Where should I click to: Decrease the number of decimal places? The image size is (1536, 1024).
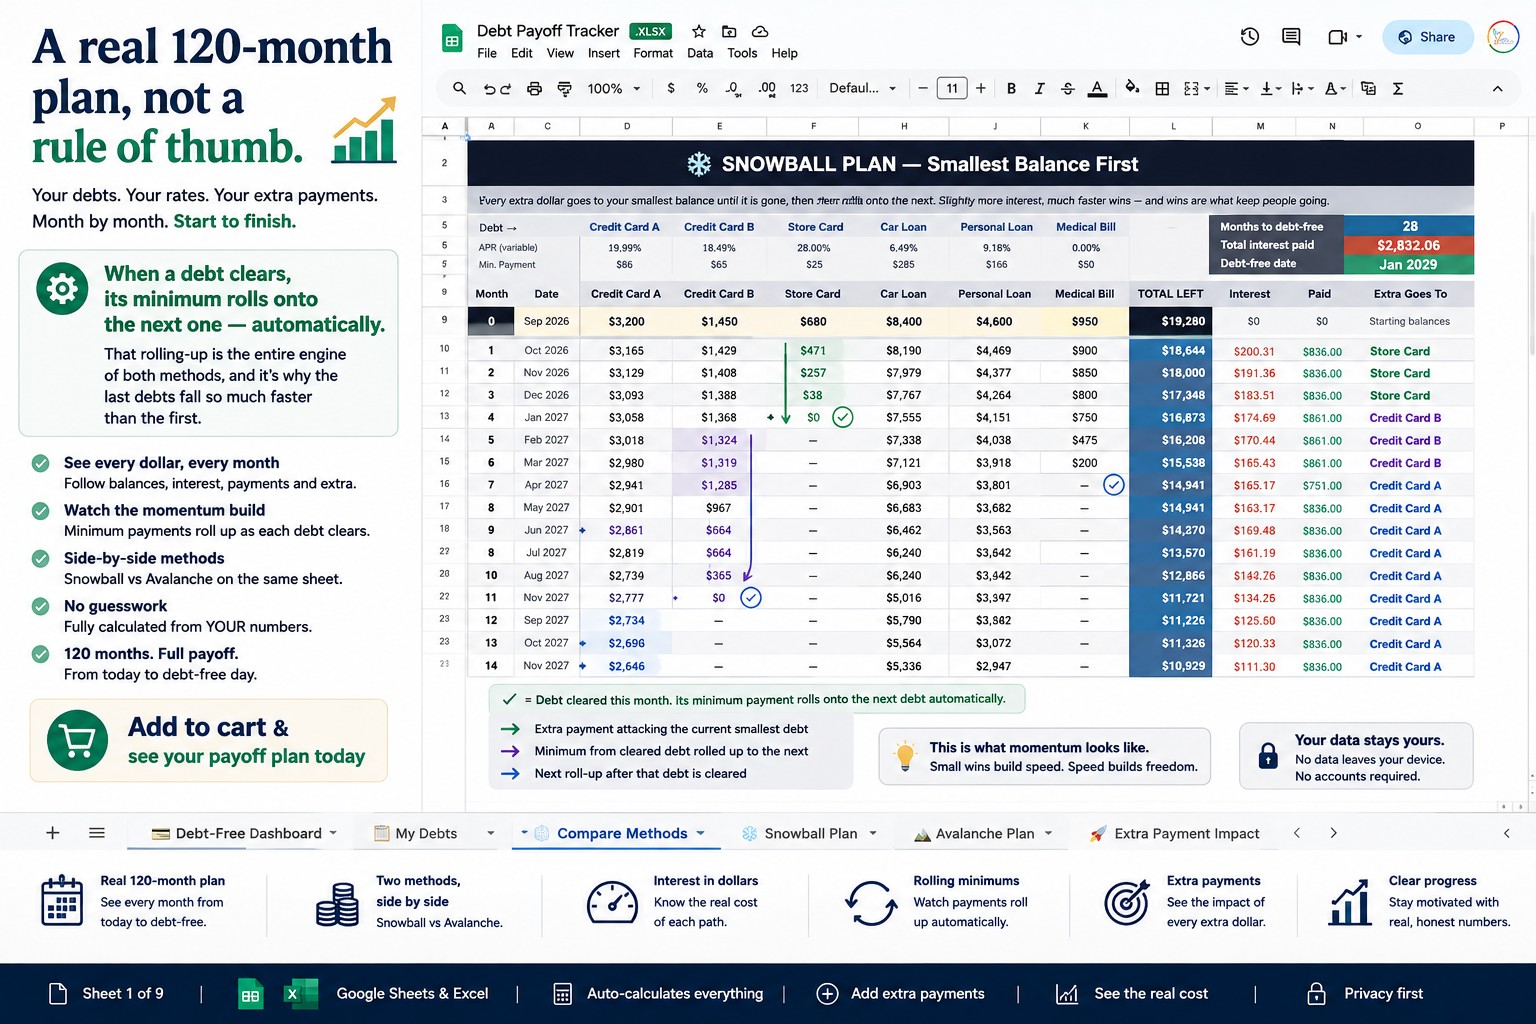734,89
